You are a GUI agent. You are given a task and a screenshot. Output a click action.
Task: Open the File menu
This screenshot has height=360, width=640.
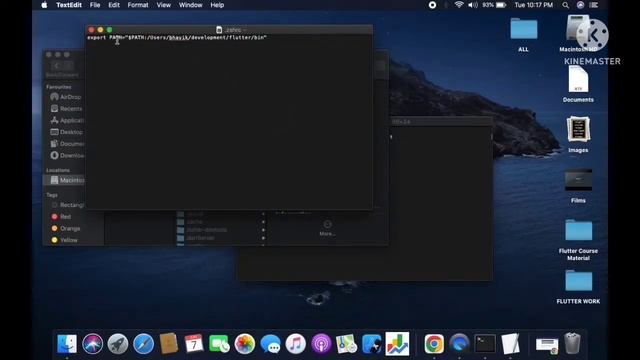[x=95, y=5]
